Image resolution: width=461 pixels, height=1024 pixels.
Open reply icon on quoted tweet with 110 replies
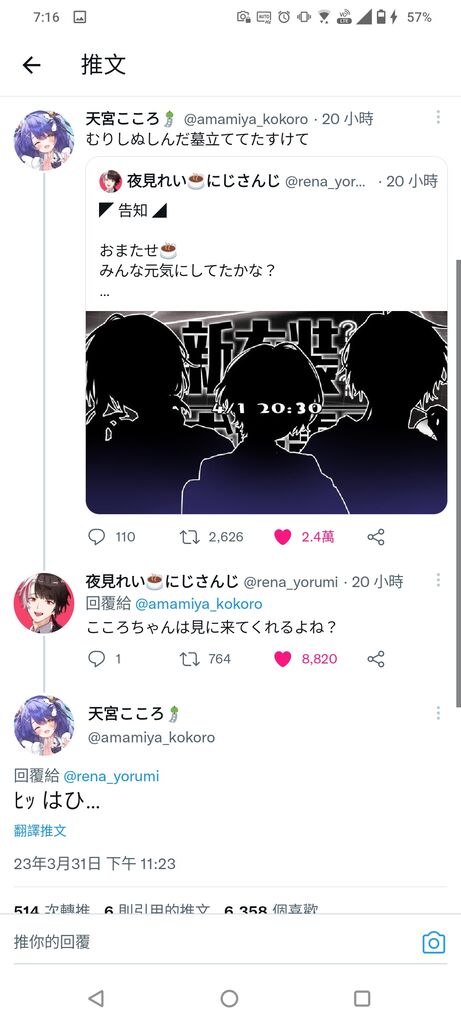(97, 537)
